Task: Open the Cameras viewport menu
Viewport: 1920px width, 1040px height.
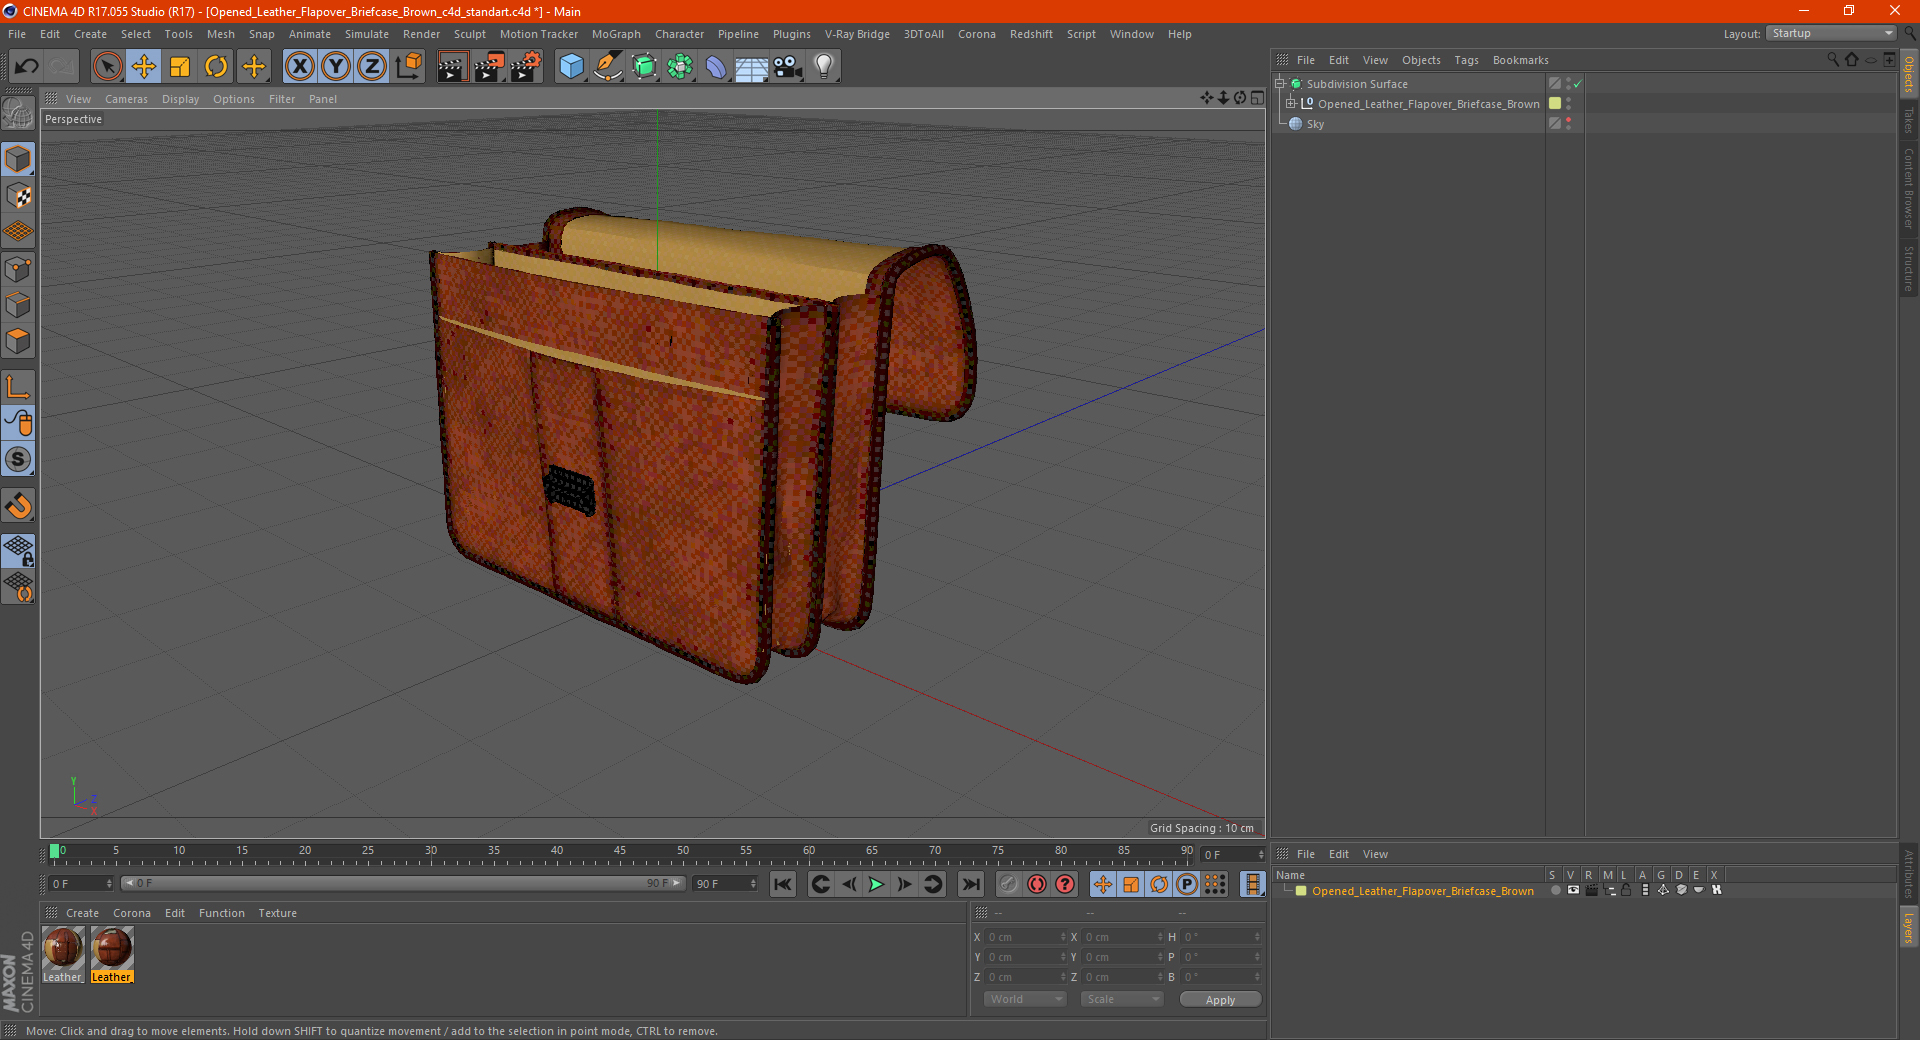Action: click(126, 99)
